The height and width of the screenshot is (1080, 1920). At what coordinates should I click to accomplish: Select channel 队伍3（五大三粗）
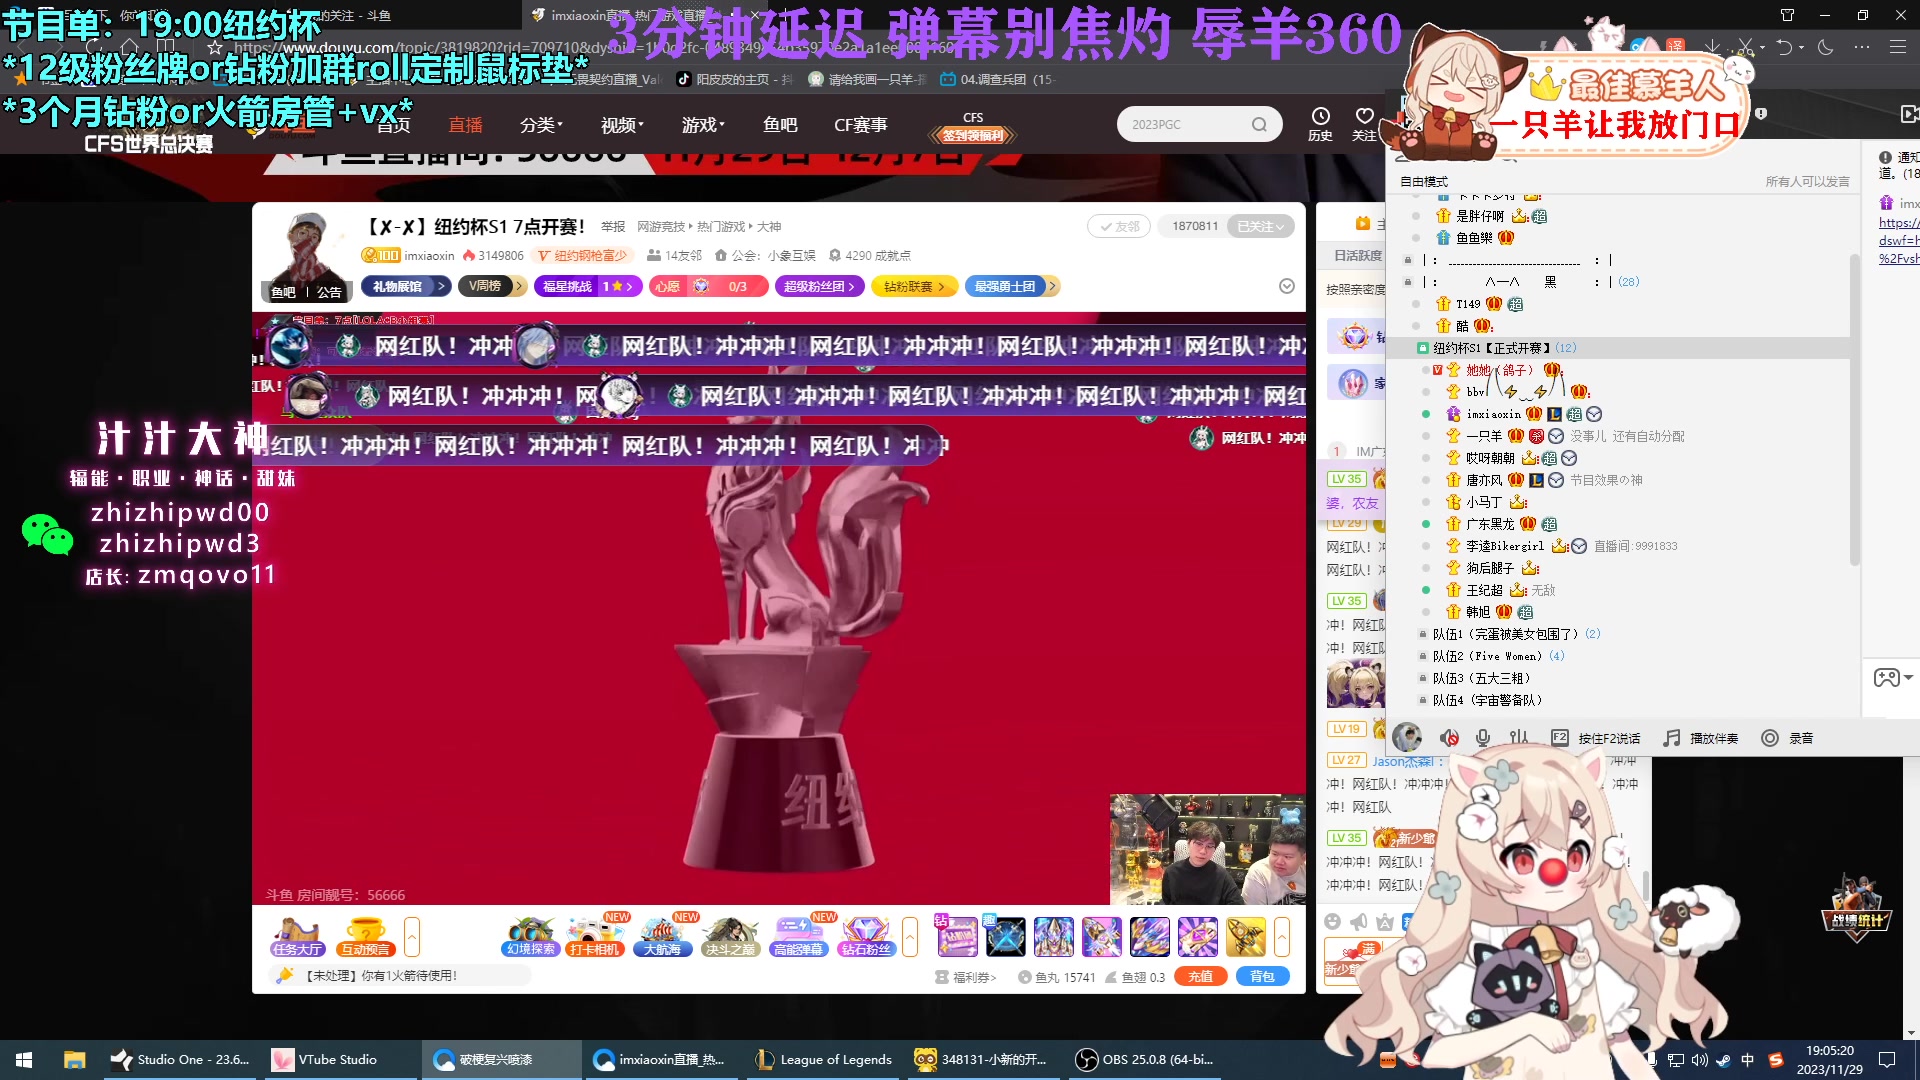pyautogui.click(x=1482, y=678)
